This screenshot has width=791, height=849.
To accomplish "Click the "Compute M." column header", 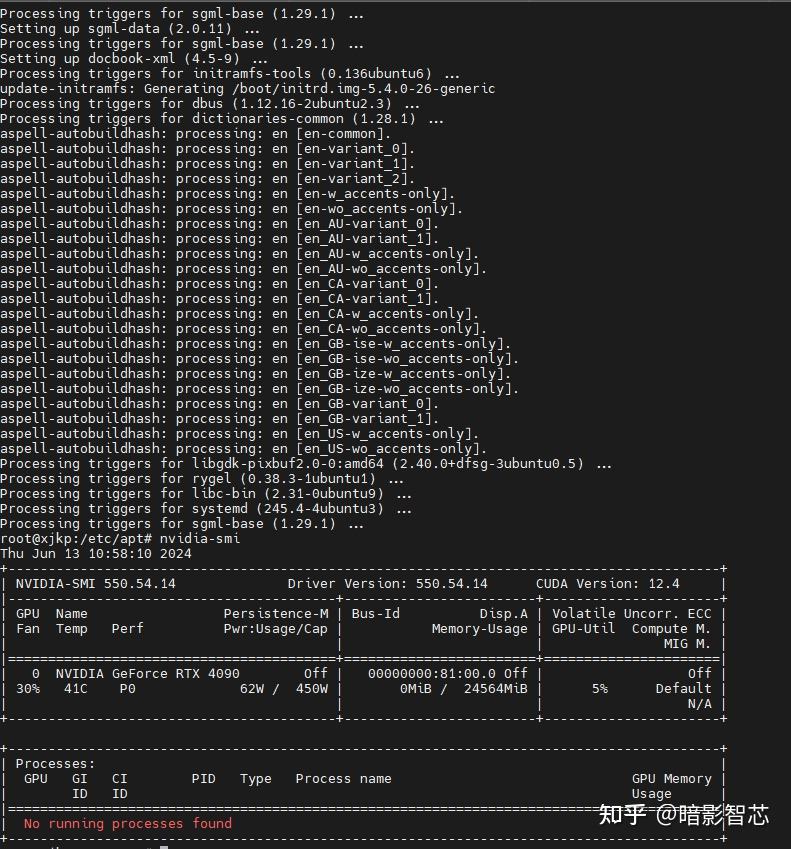I will tap(671, 629).
